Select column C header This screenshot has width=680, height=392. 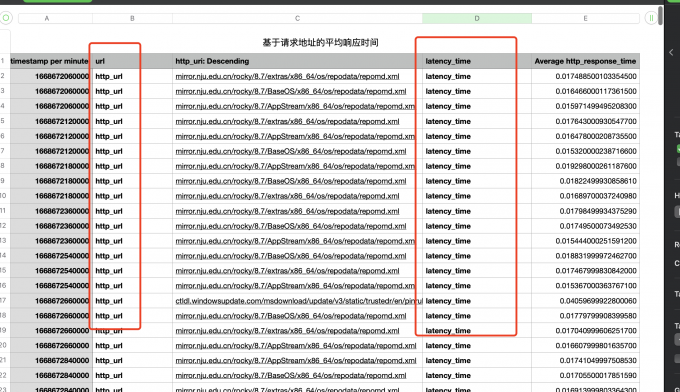297,18
